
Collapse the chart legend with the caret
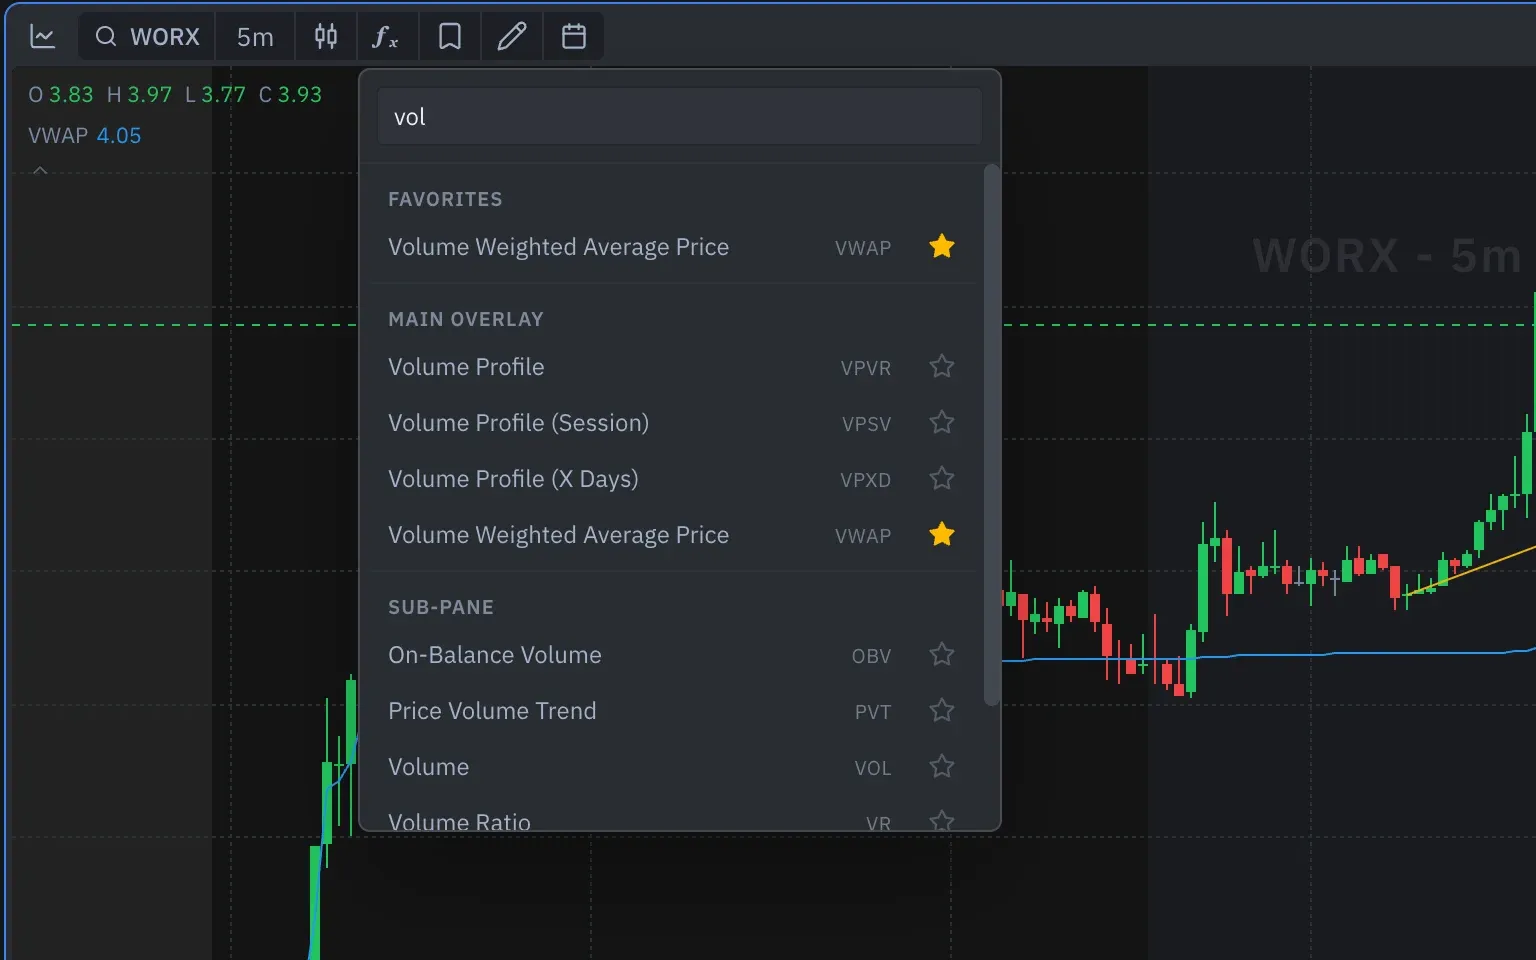(40, 171)
